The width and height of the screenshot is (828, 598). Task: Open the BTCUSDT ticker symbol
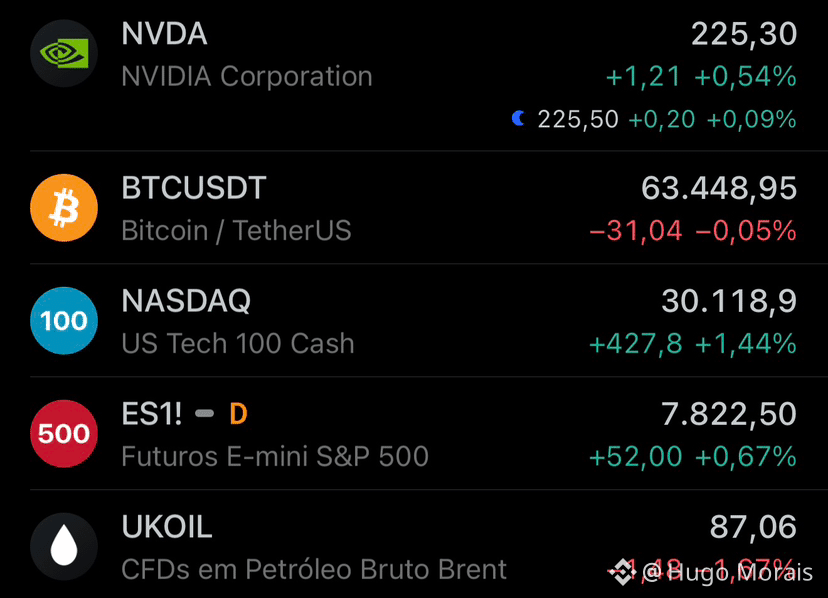(194, 188)
